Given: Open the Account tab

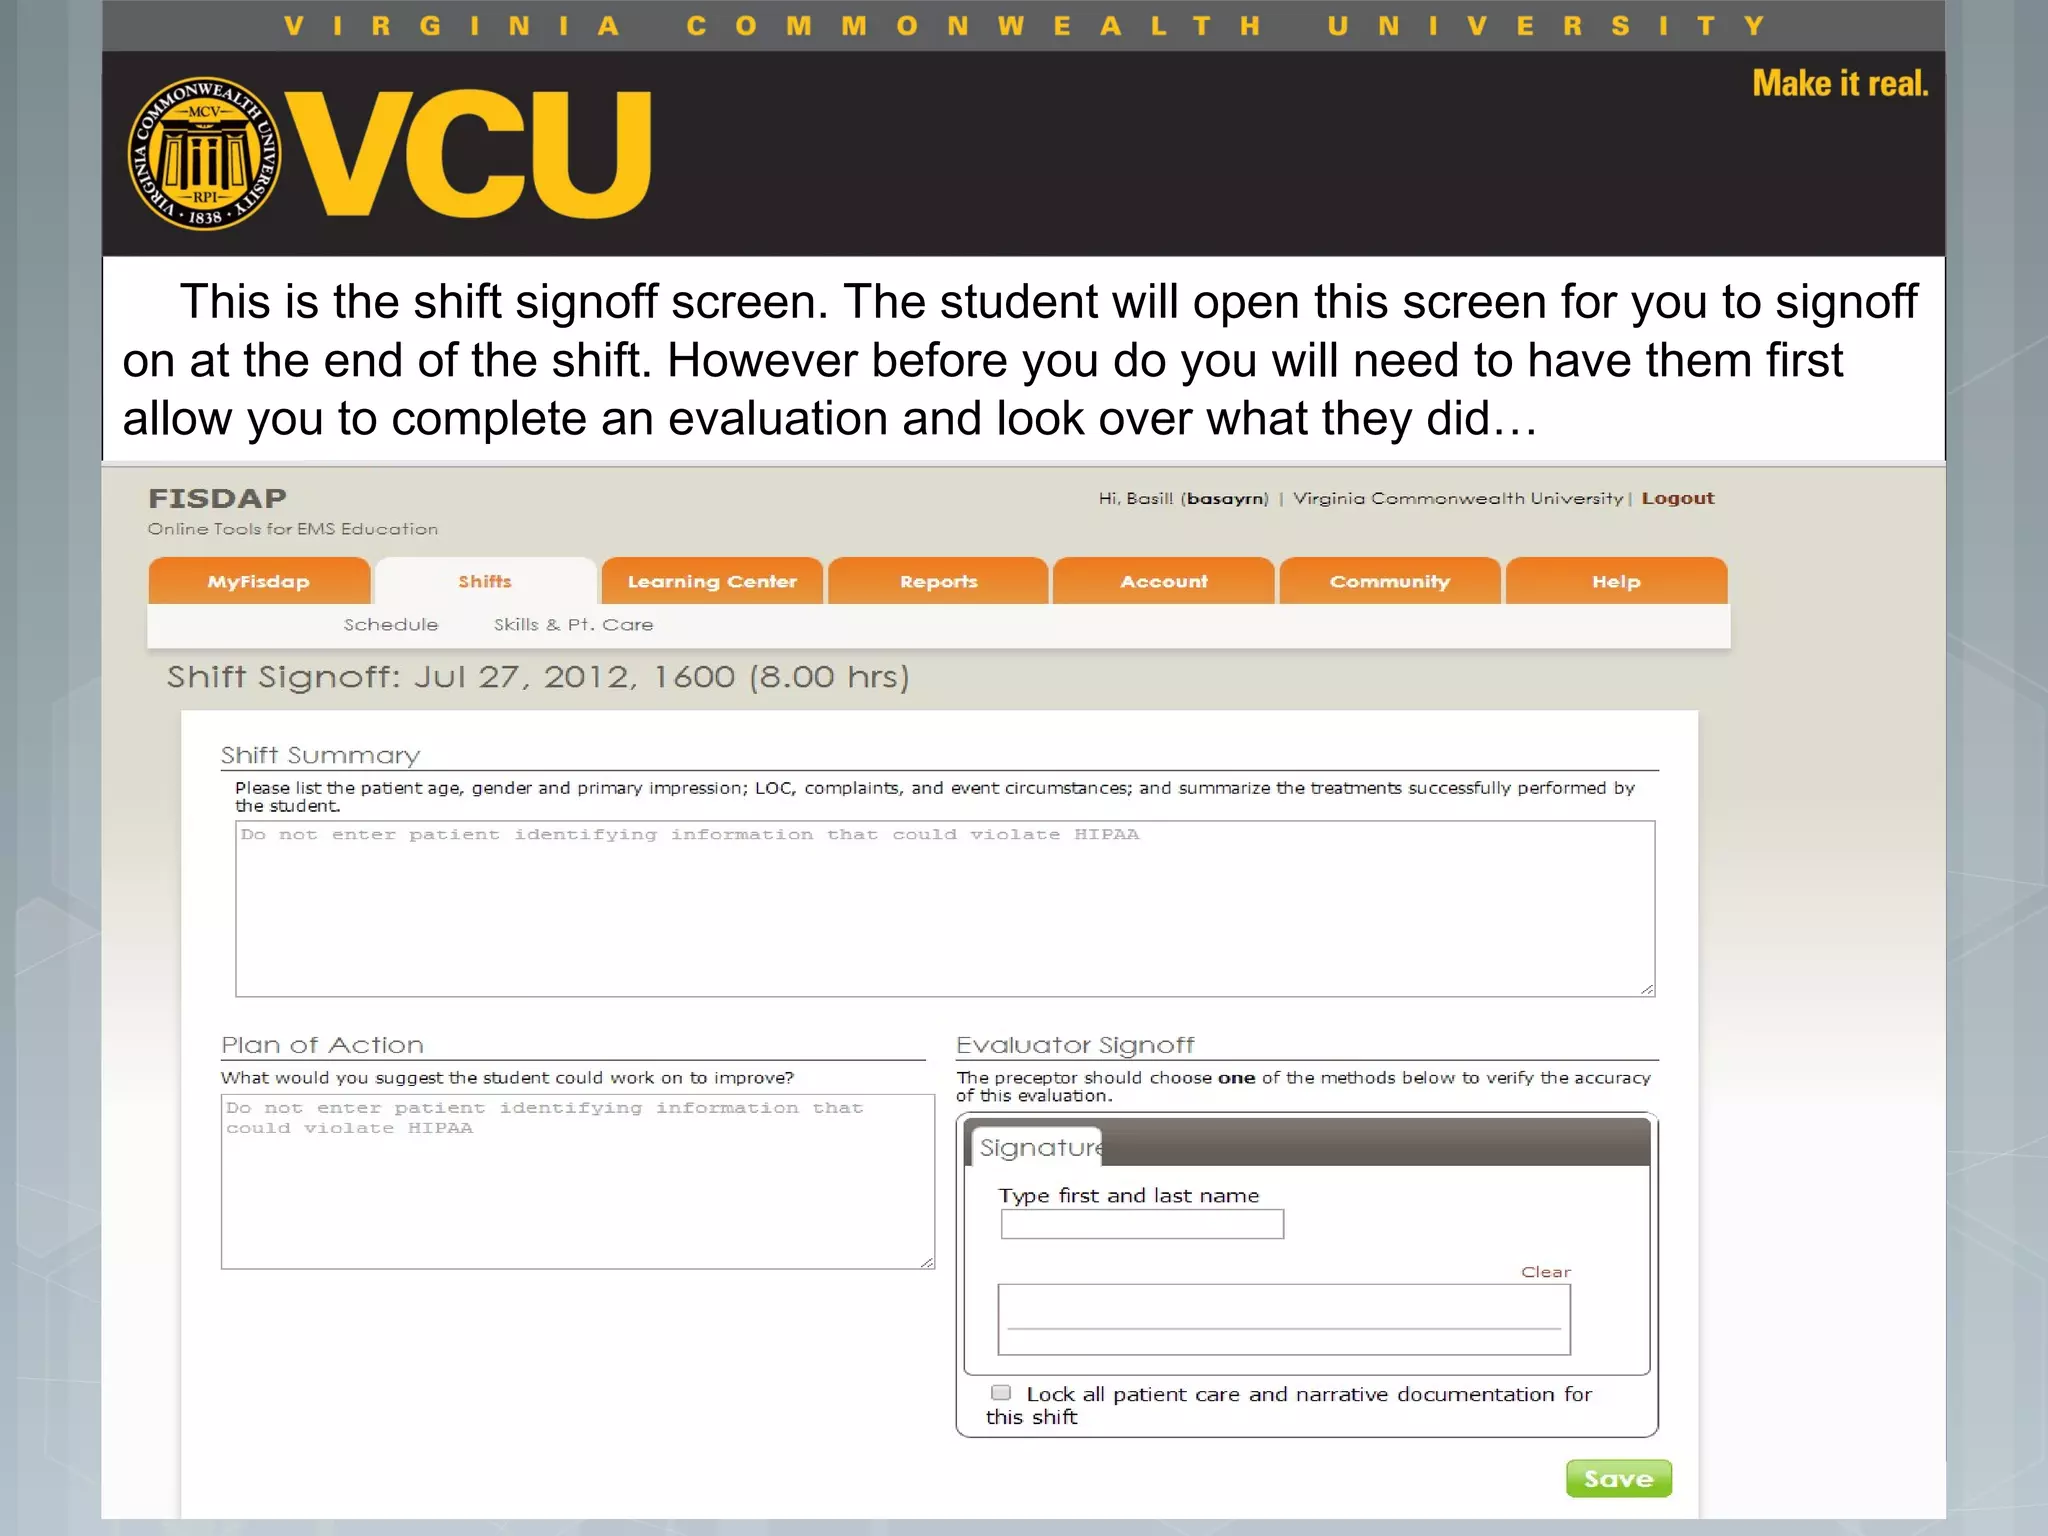Looking at the screenshot, I should coord(1164,581).
